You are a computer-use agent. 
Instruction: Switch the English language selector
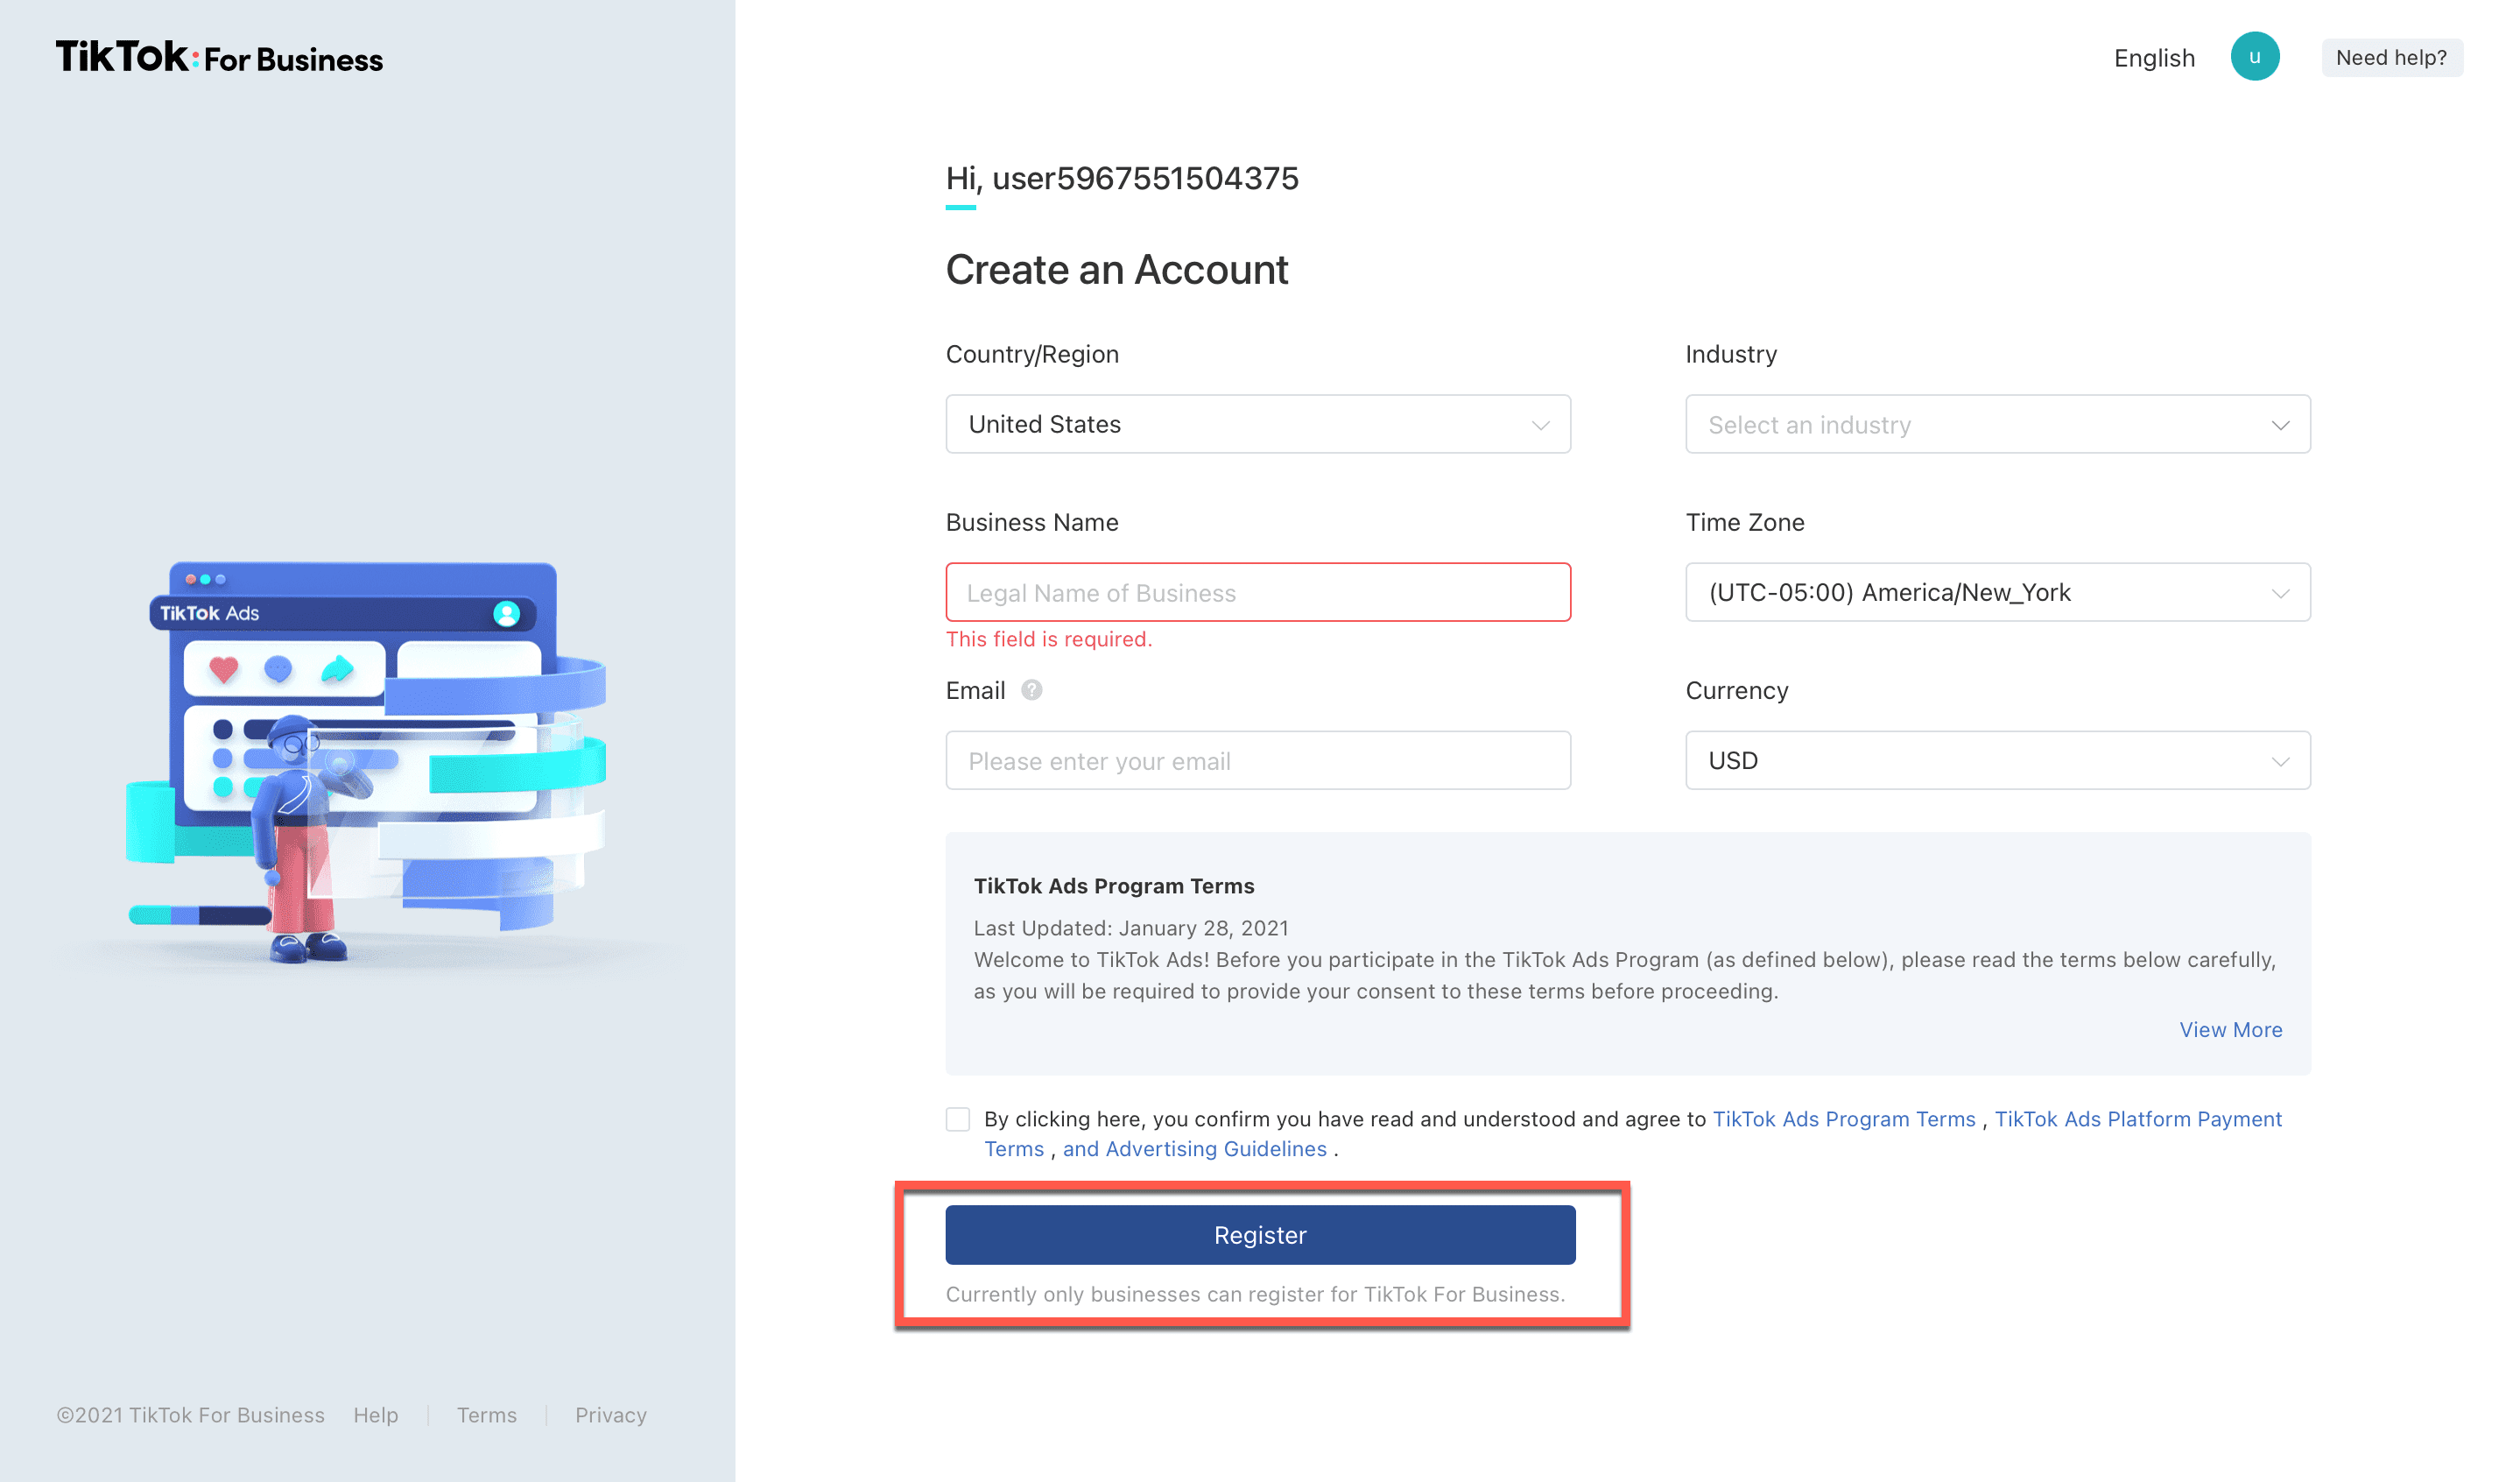click(x=2153, y=58)
